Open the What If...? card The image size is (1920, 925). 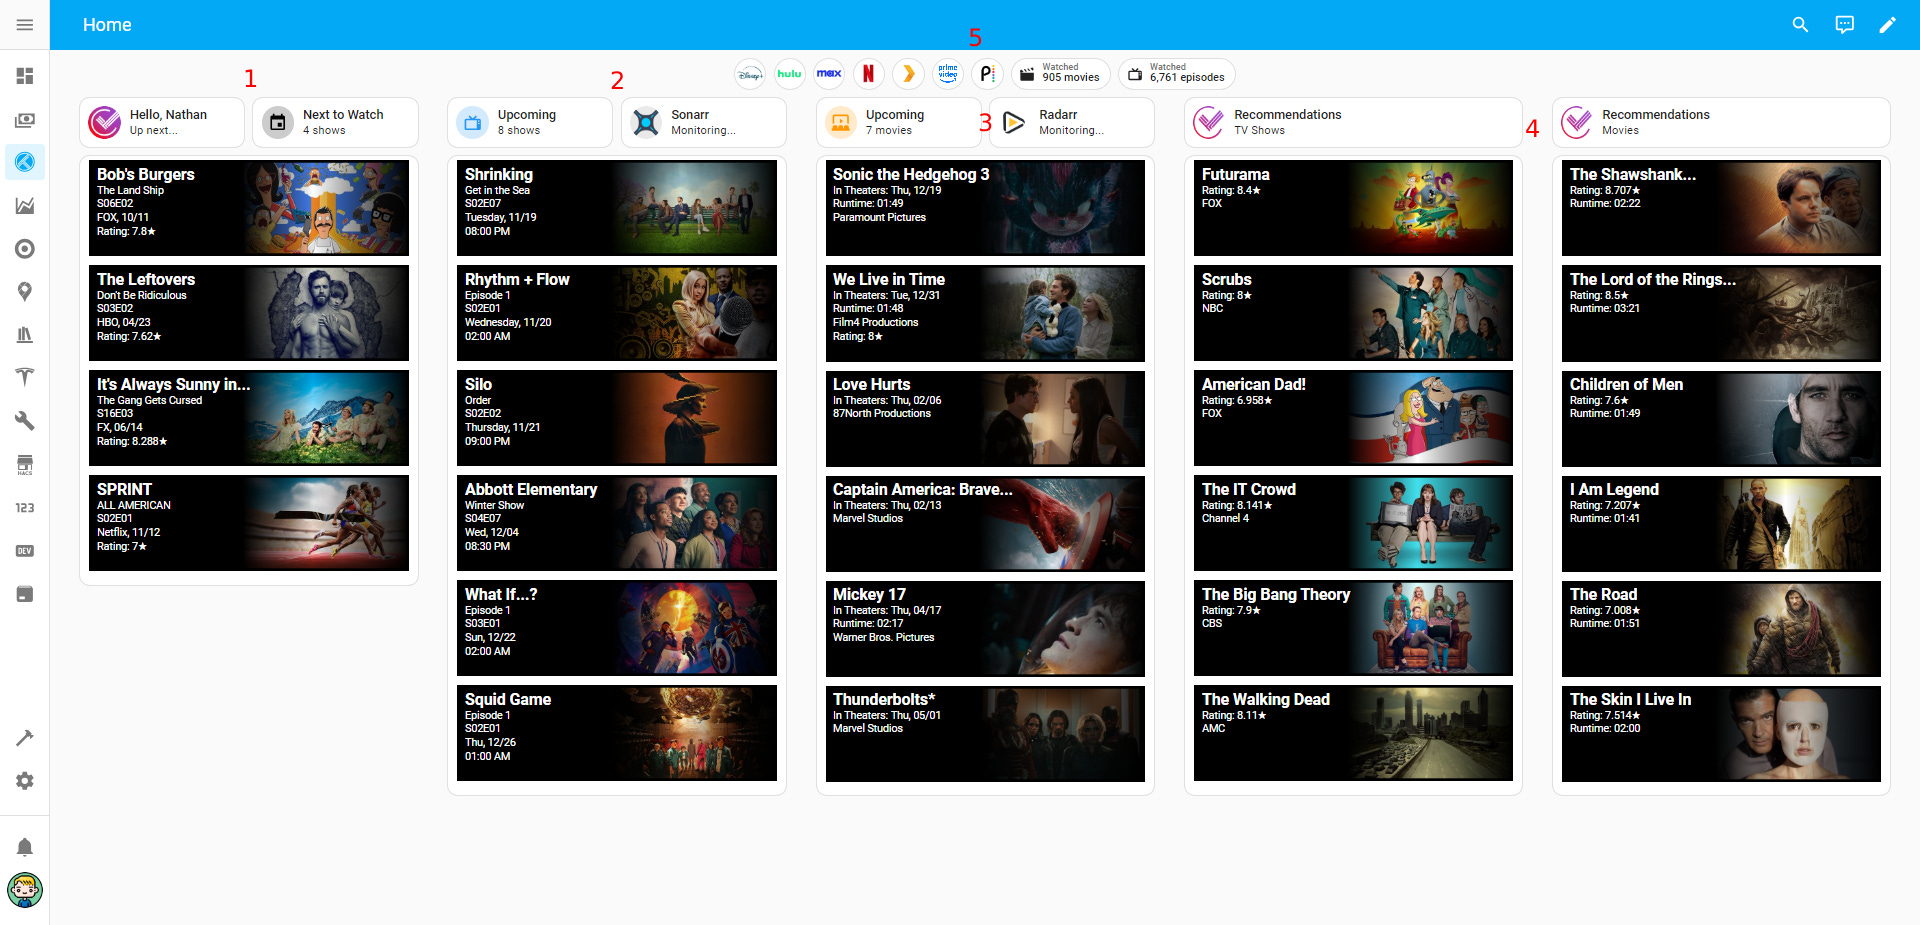pyautogui.click(x=617, y=628)
